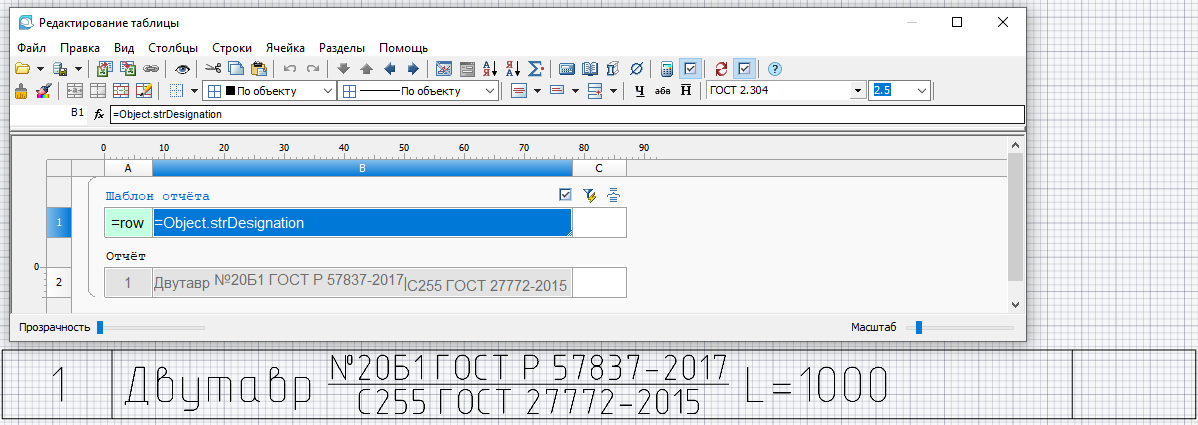Click the paste clipboard icon
The image size is (1198, 425).
[259, 69]
